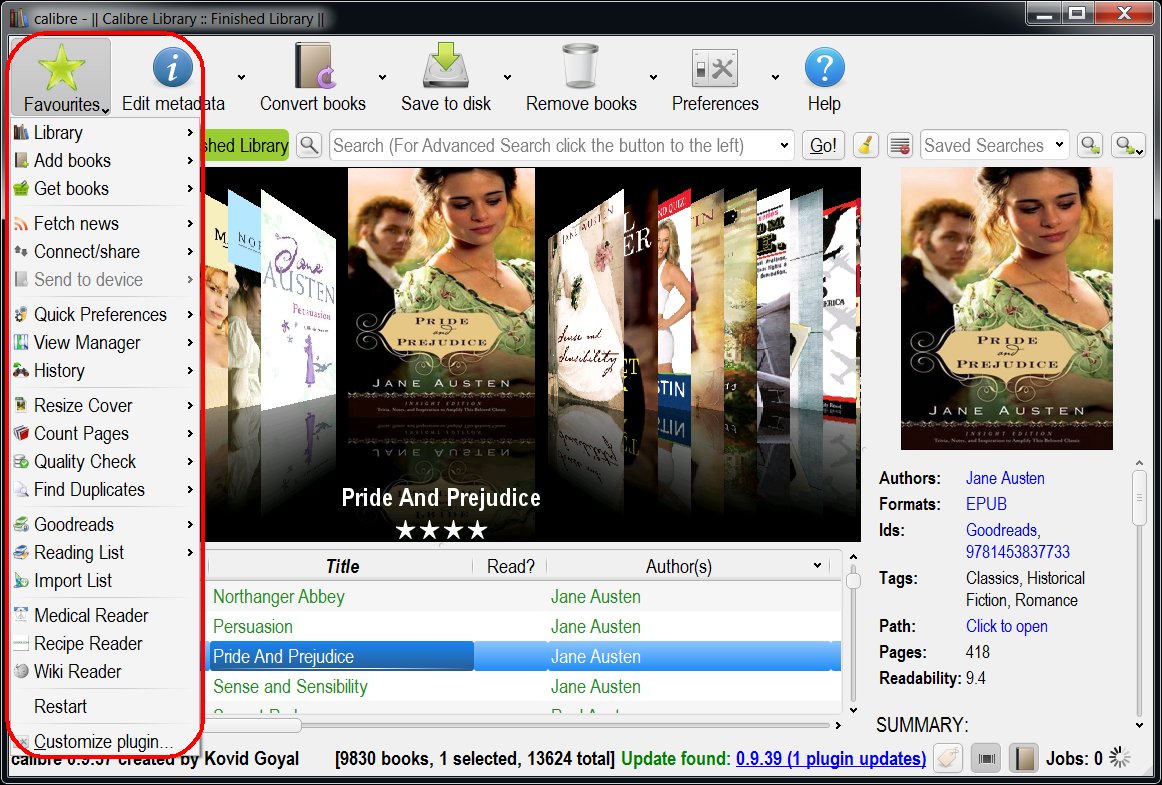Select Import List menu entry
This screenshot has height=785, width=1162.
pos(104,582)
